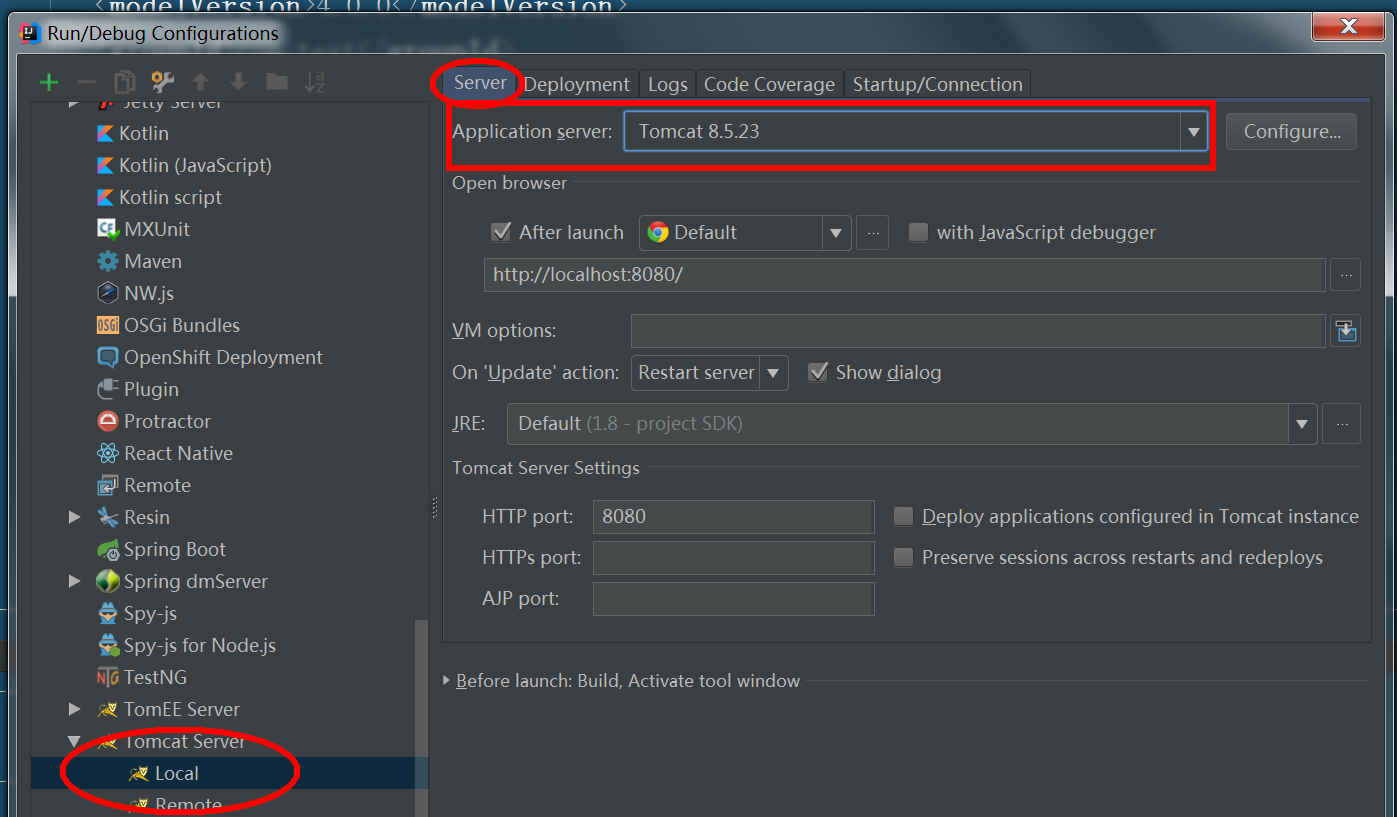Click the localhost URL field

coord(905,274)
